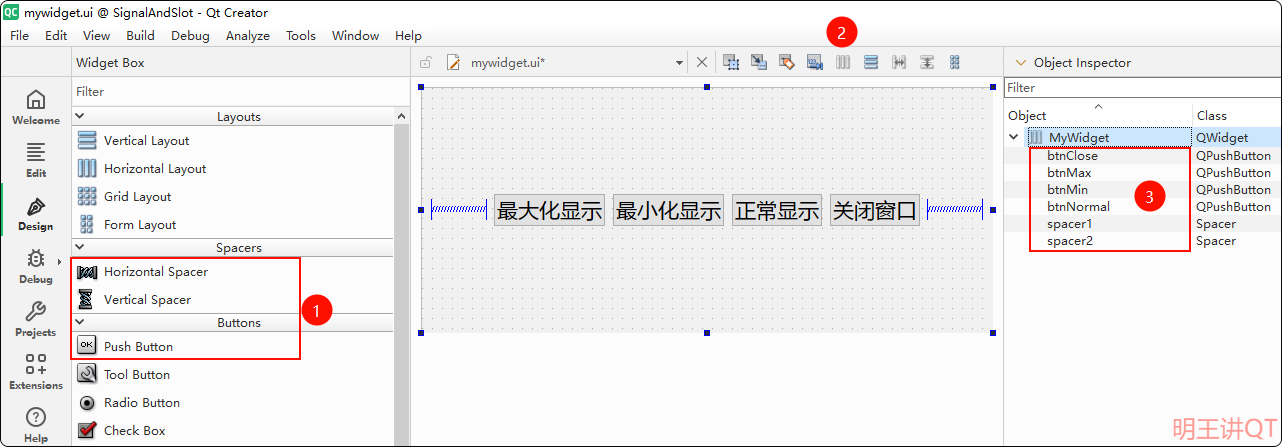Focus the Widget Box Filter field
The image size is (1282, 447).
(x=240, y=91)
